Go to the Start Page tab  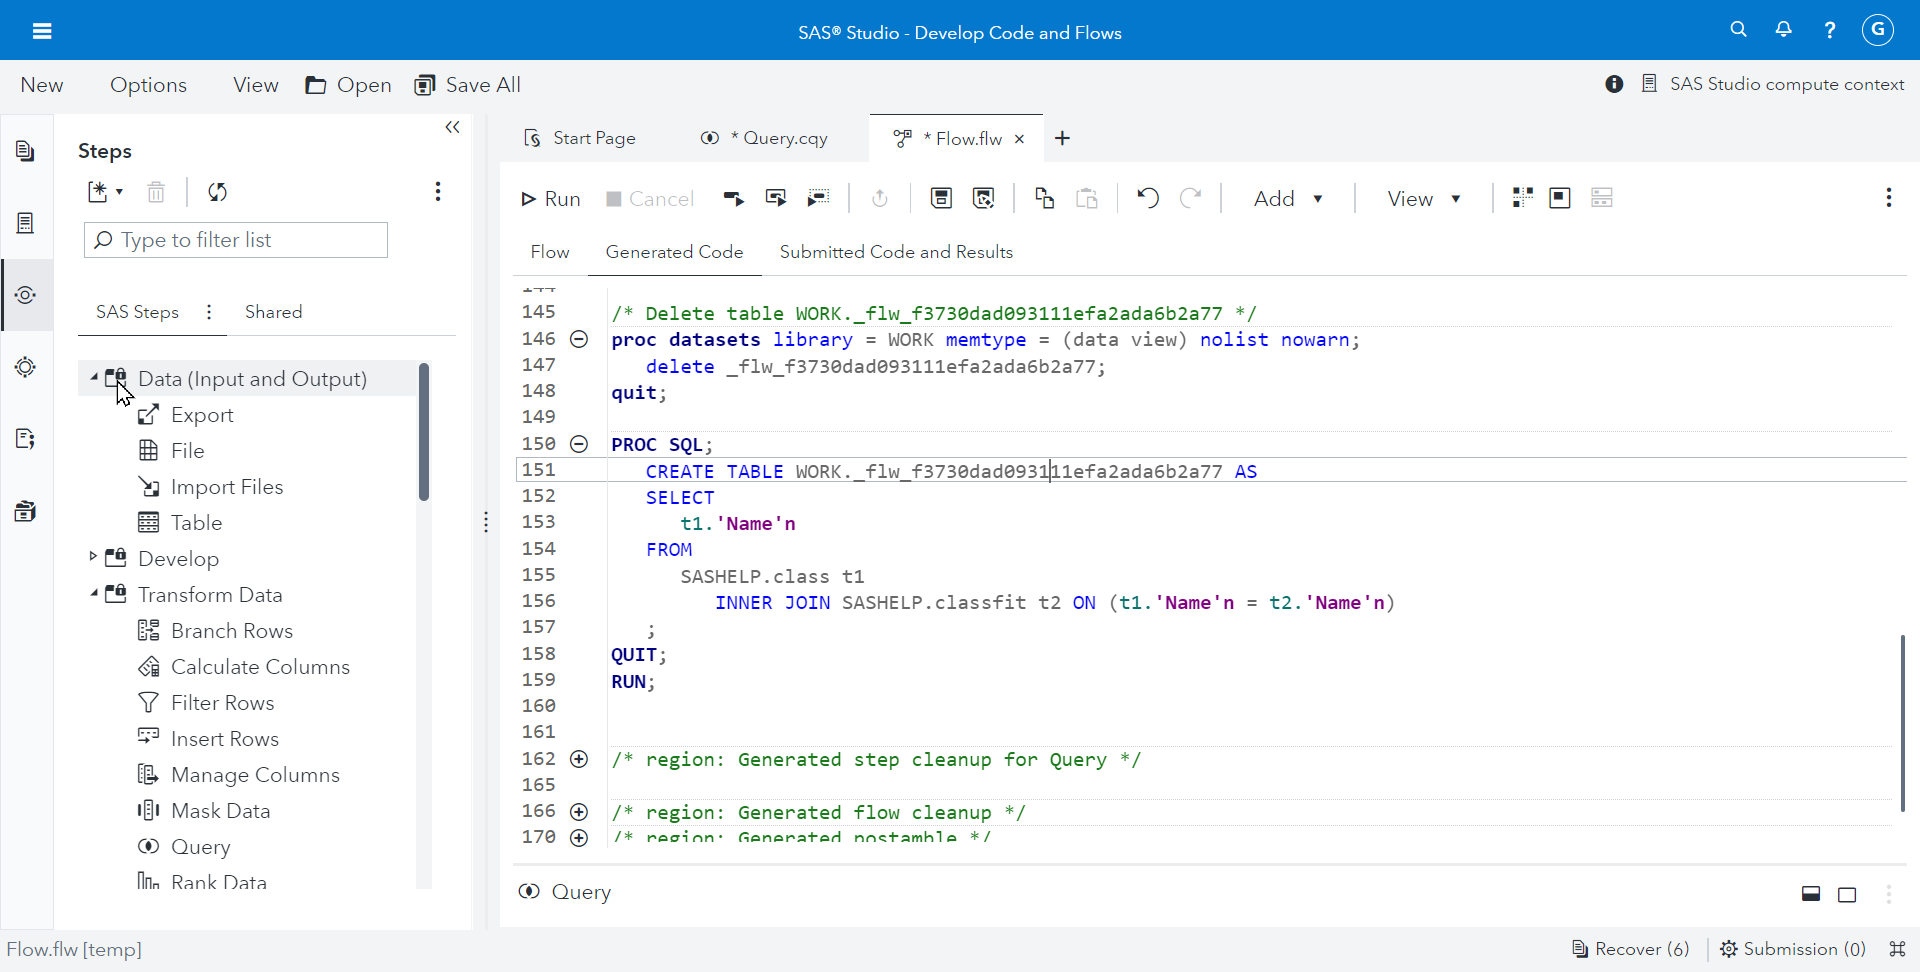click(x=594, y=138)
